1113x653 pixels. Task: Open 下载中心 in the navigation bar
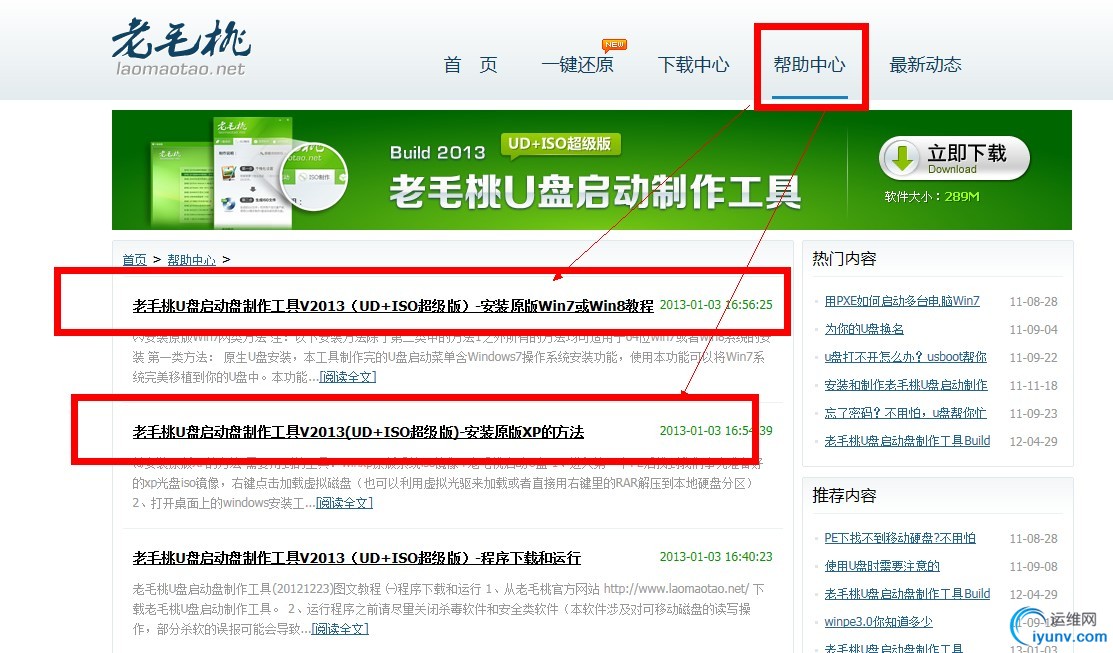point(693,65)
